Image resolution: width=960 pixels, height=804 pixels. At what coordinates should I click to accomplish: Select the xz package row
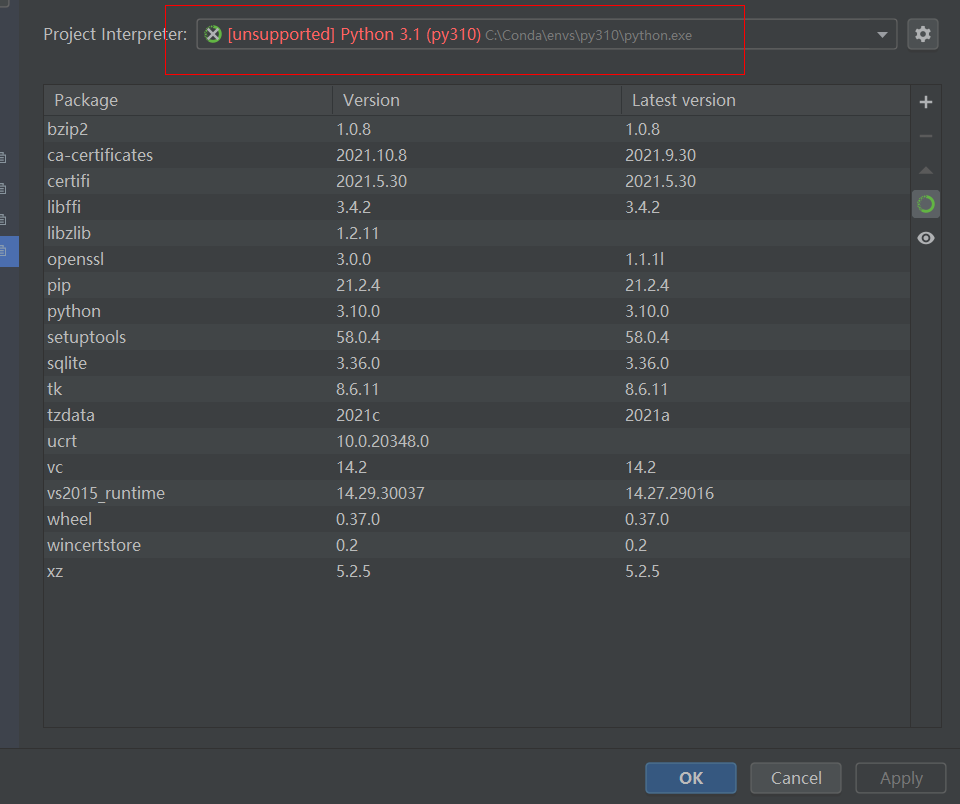click(x=477, y=571)
